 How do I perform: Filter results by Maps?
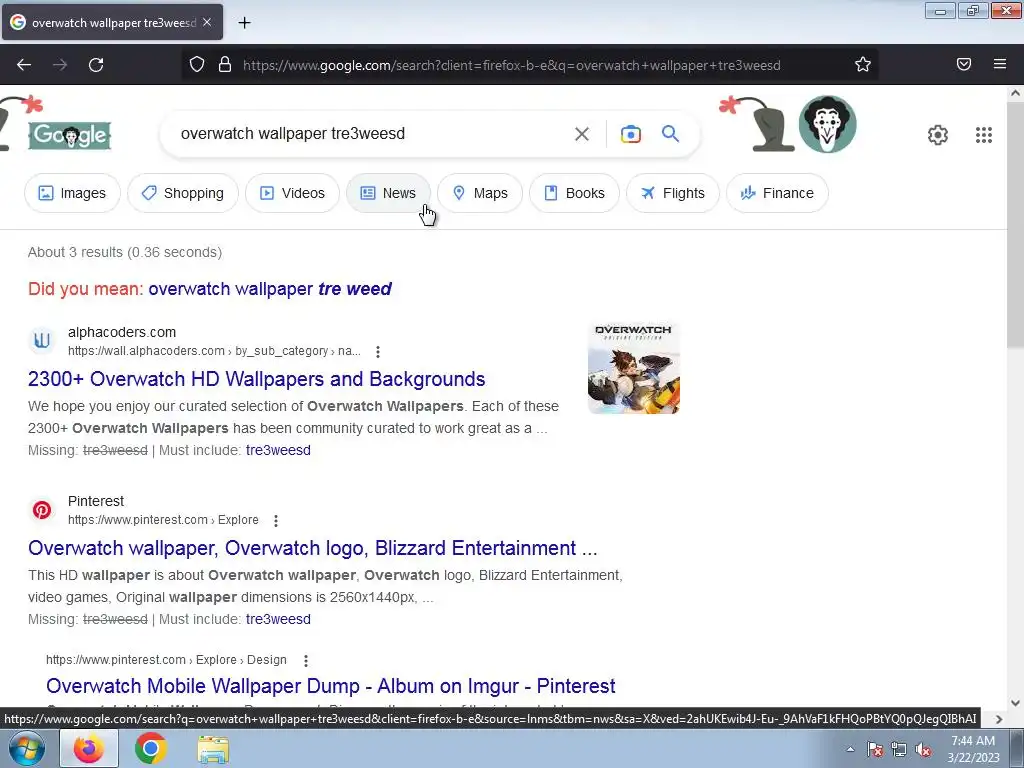480,193
